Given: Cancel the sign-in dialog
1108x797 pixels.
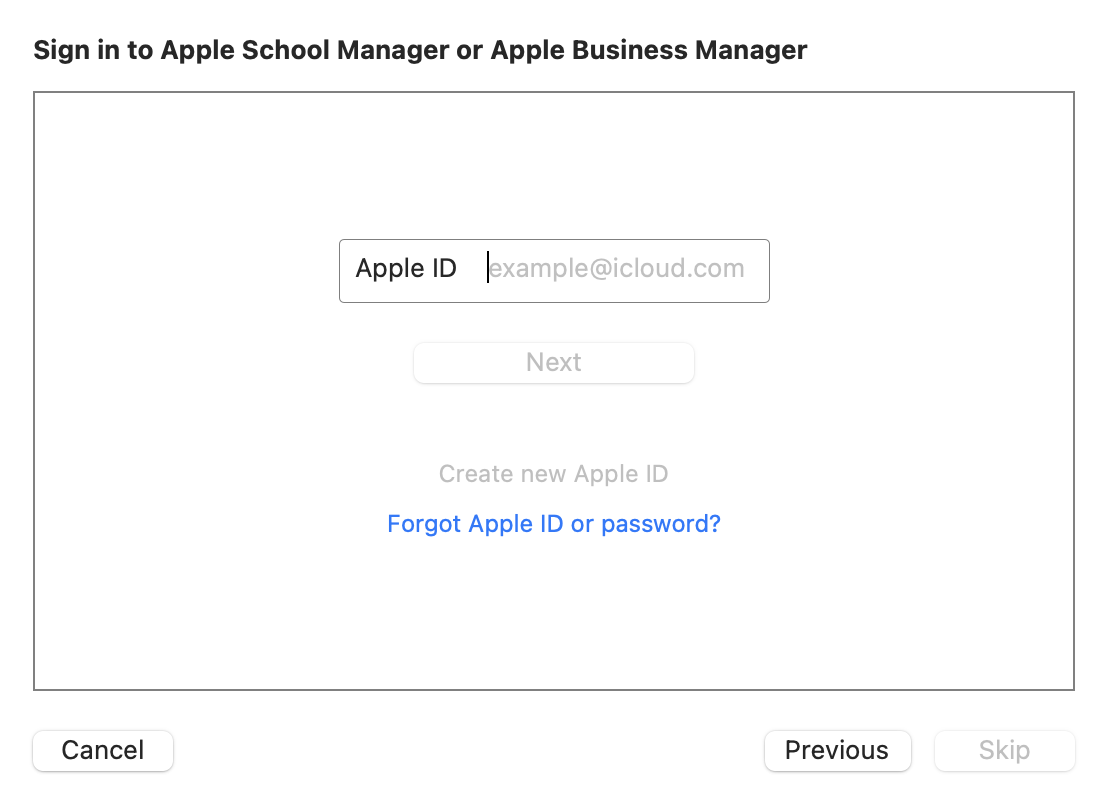Looking at the screenshot, I should [103, 751].
